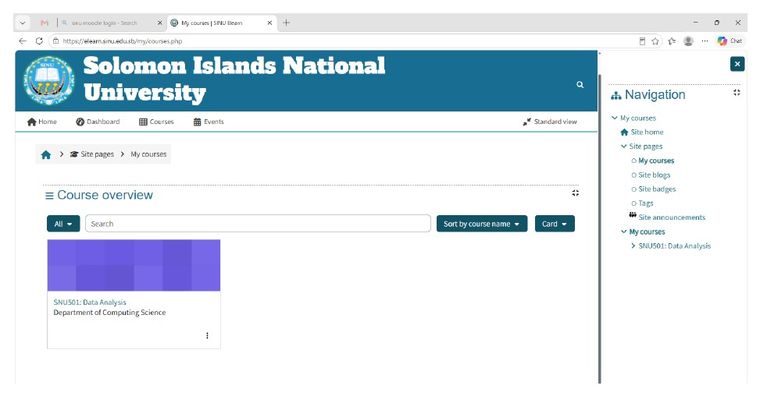The image size is (760, 396).
Task: Open the Gmail pinned tab
Action: [x=45, y=23]
